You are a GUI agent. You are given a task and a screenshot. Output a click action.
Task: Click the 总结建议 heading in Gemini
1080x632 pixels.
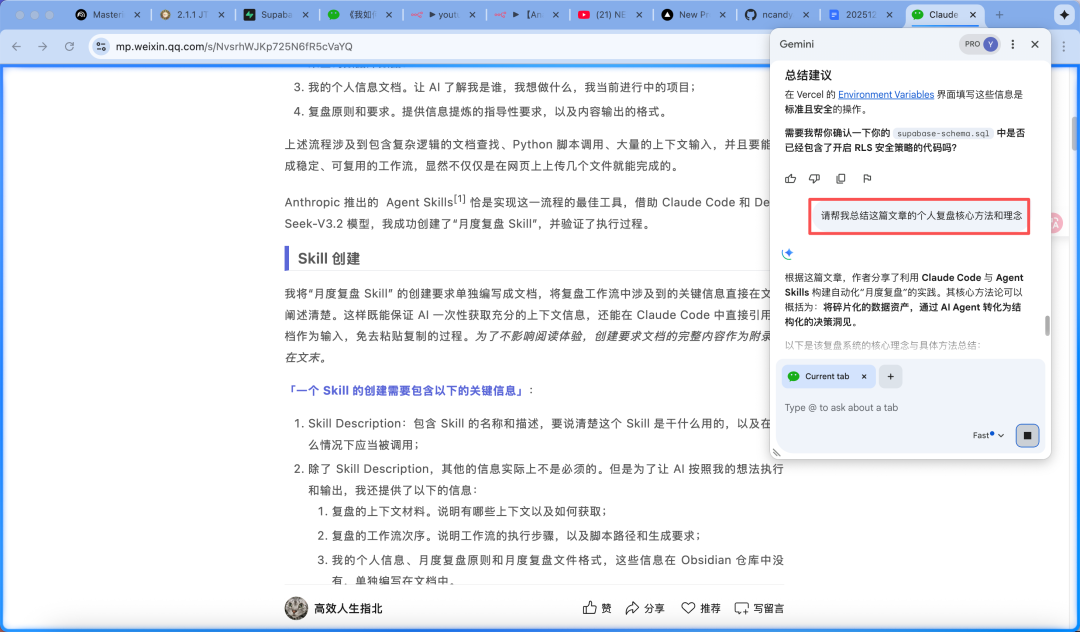(808, 75)
